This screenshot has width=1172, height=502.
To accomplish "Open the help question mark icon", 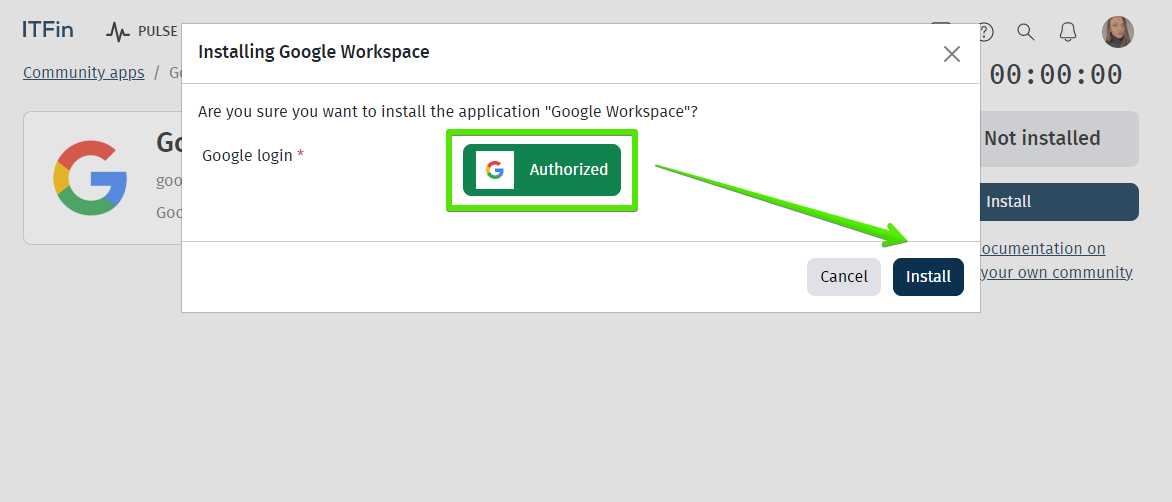I will click(x=986, y=31).
